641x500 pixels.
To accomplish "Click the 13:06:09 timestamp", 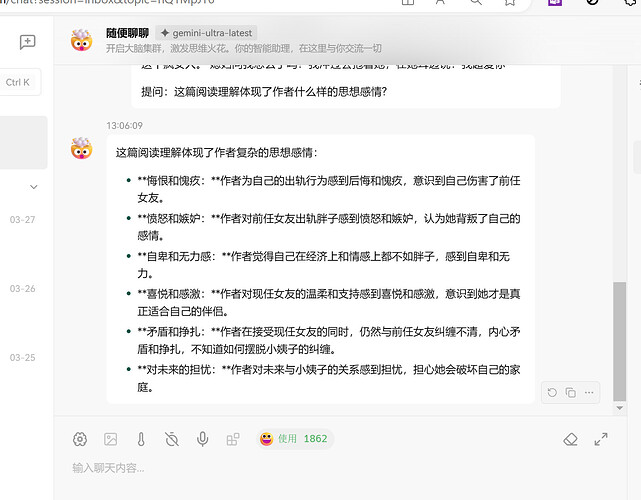I will pyautogui.click(x=124, y=126).
